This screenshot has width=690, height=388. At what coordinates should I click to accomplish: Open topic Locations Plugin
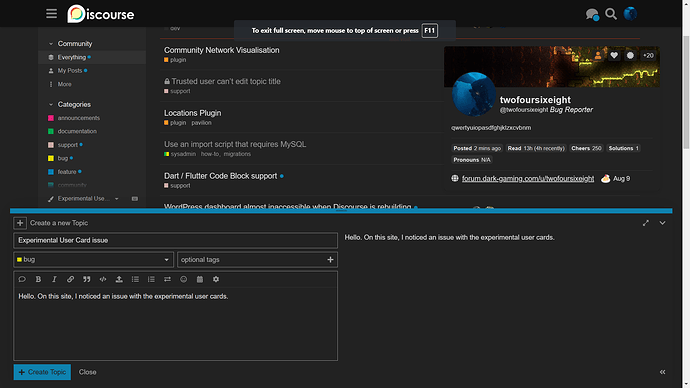192,113
